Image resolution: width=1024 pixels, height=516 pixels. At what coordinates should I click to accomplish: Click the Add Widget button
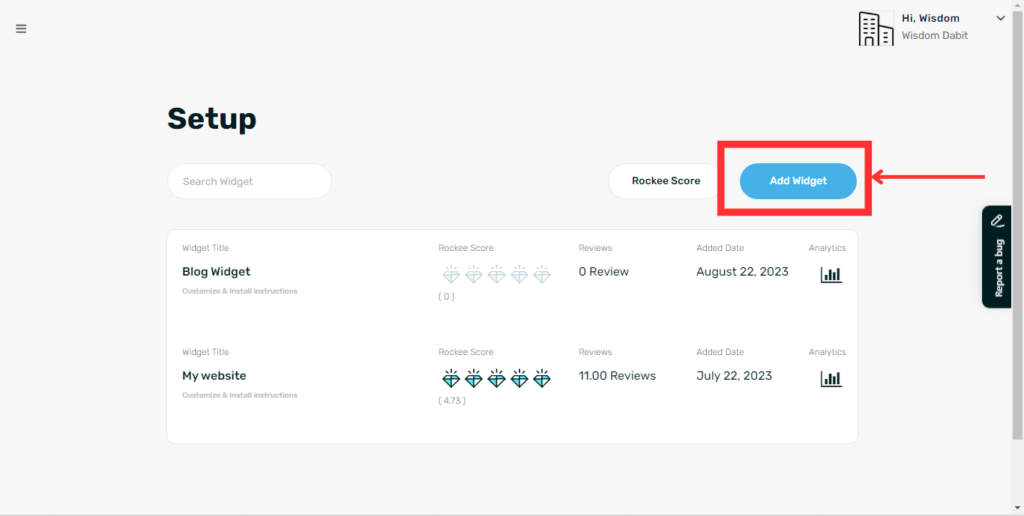pos(798,181)
